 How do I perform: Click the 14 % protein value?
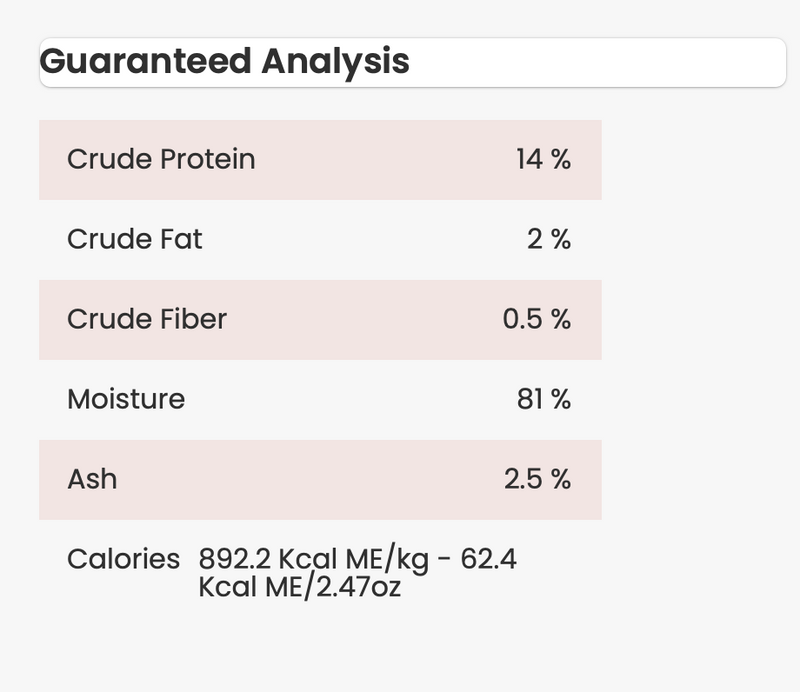(543, 159)
